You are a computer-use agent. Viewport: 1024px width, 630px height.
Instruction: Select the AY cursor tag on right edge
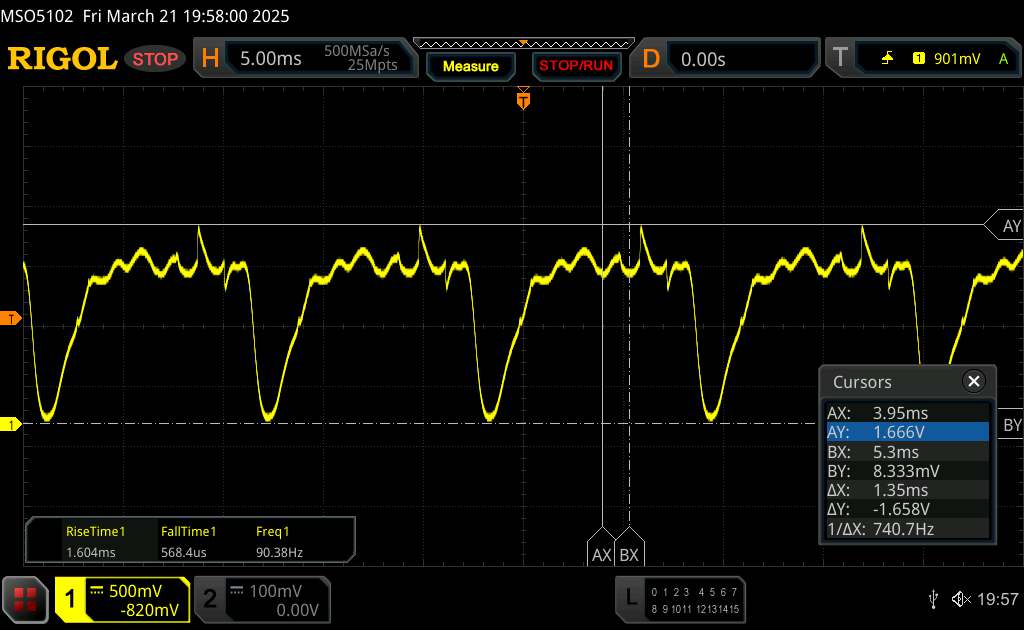coord(1008,226)
